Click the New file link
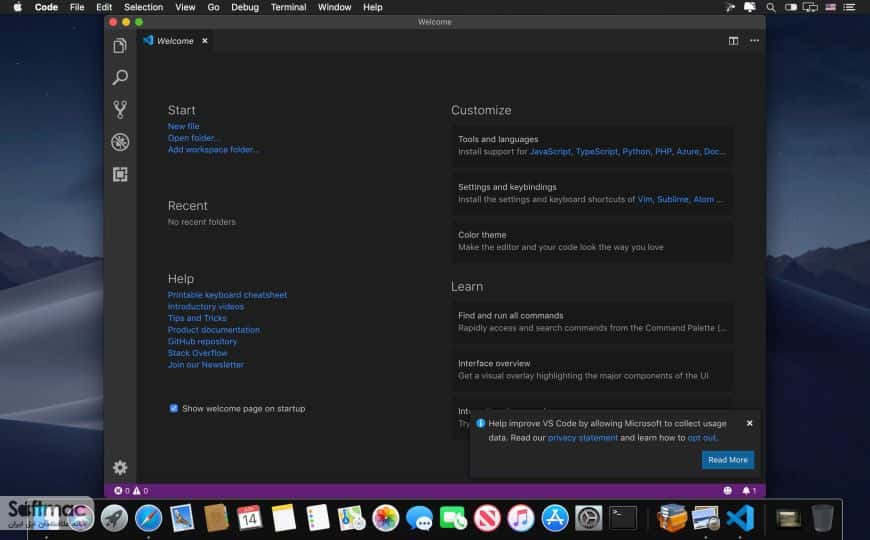 pos(183,126)
